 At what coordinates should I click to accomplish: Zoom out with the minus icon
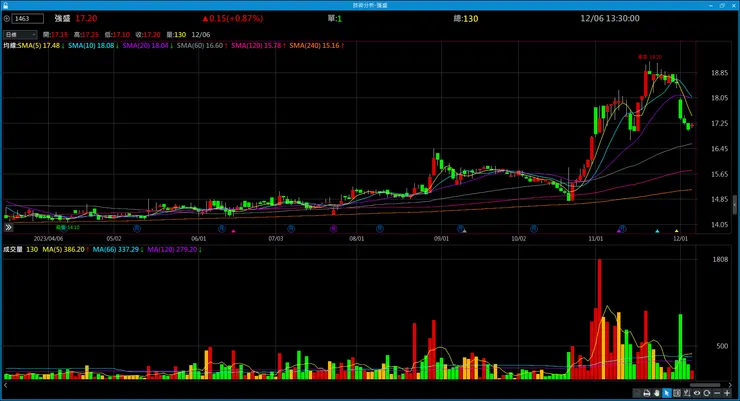coord(717,393)
